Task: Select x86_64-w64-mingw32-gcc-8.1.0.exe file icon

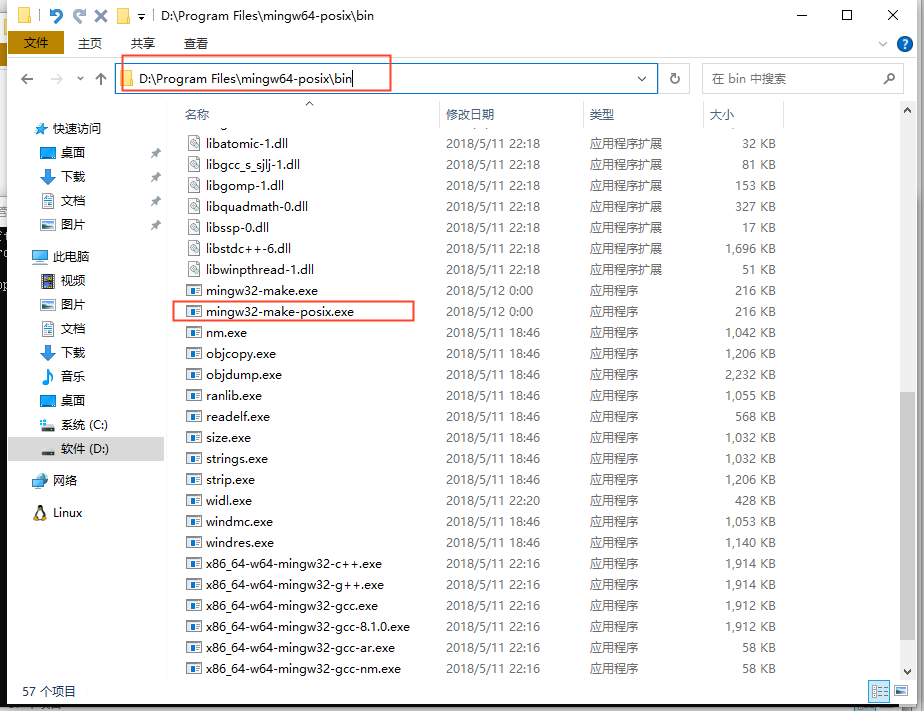Action: tap(194, 627)
